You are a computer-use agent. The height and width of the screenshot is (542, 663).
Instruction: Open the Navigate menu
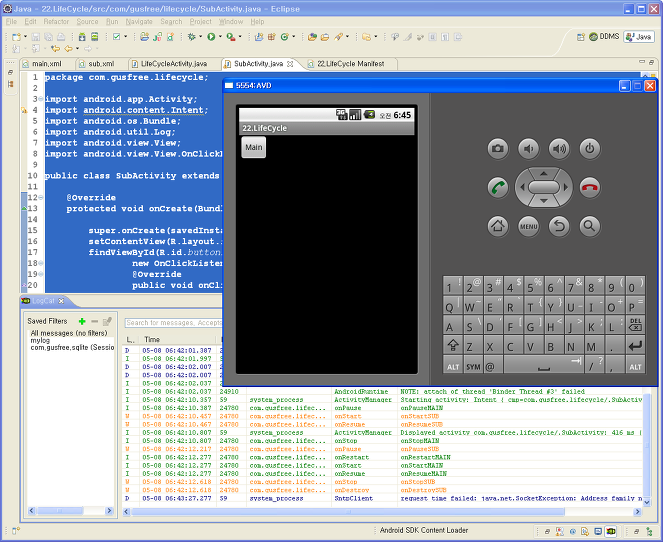[x=139, y=22]
